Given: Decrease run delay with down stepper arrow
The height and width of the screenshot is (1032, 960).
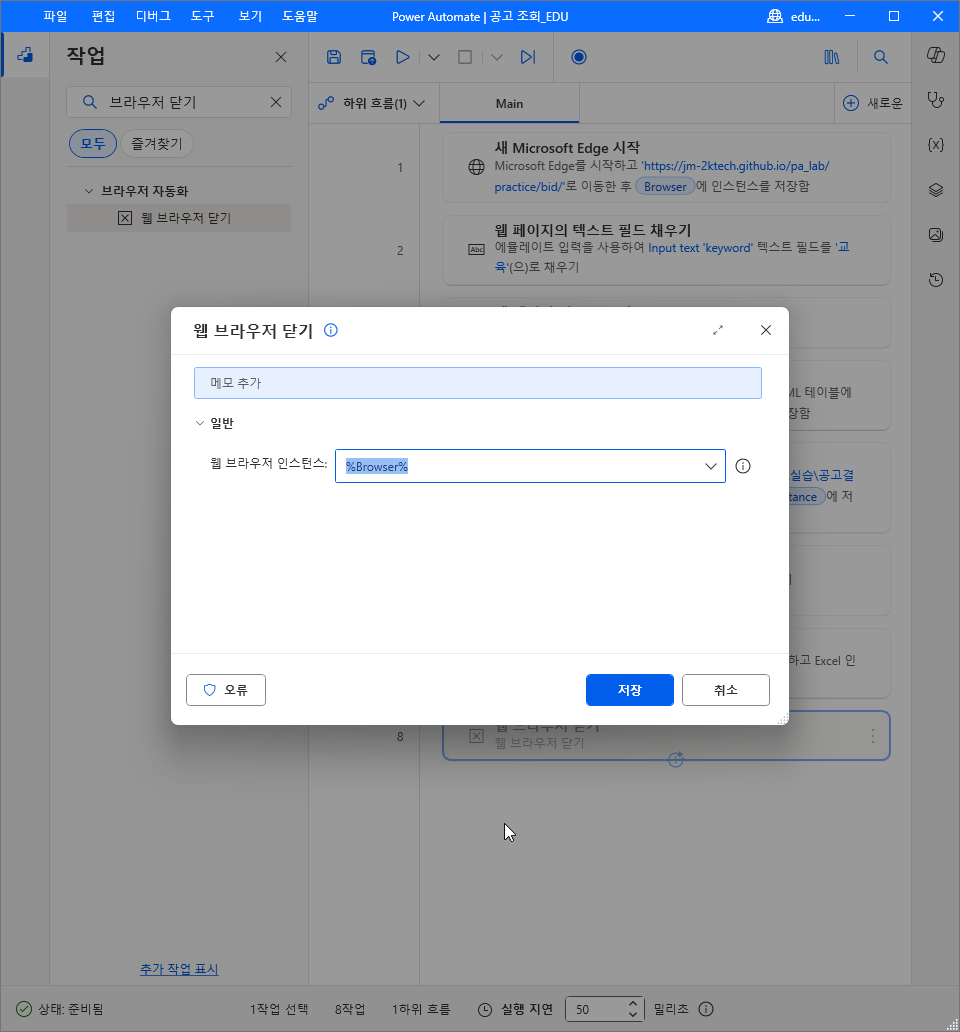Looking at the screenshot, I should click(633, 1015).
